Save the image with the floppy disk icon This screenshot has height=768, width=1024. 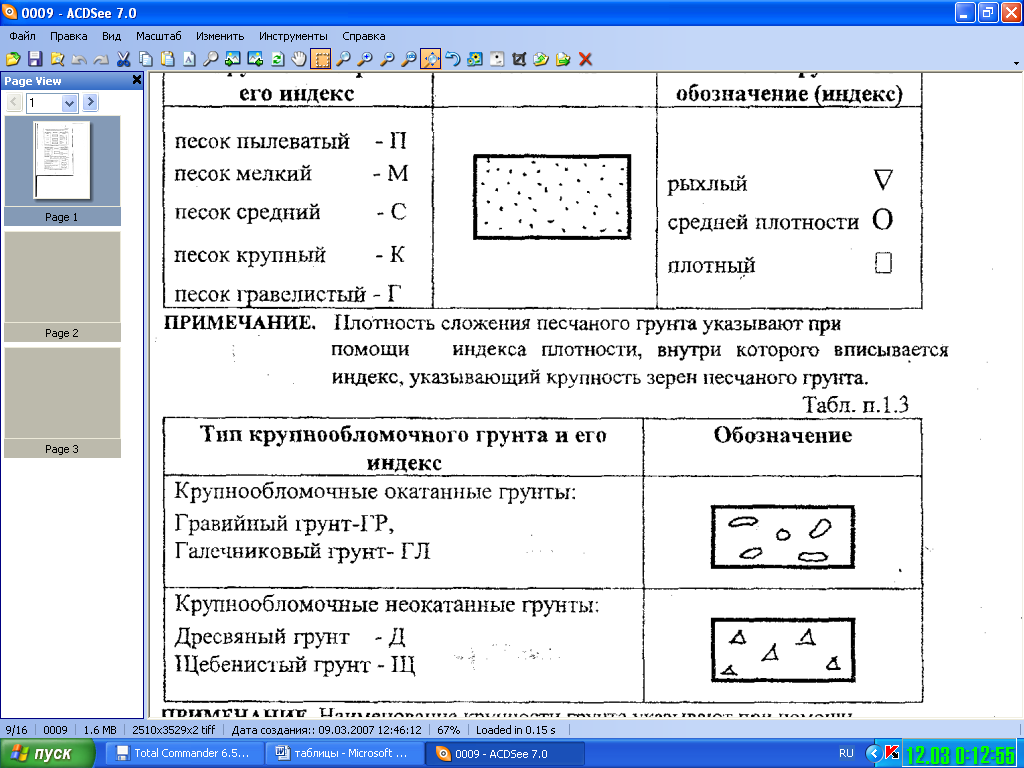[x=35, y=59]
